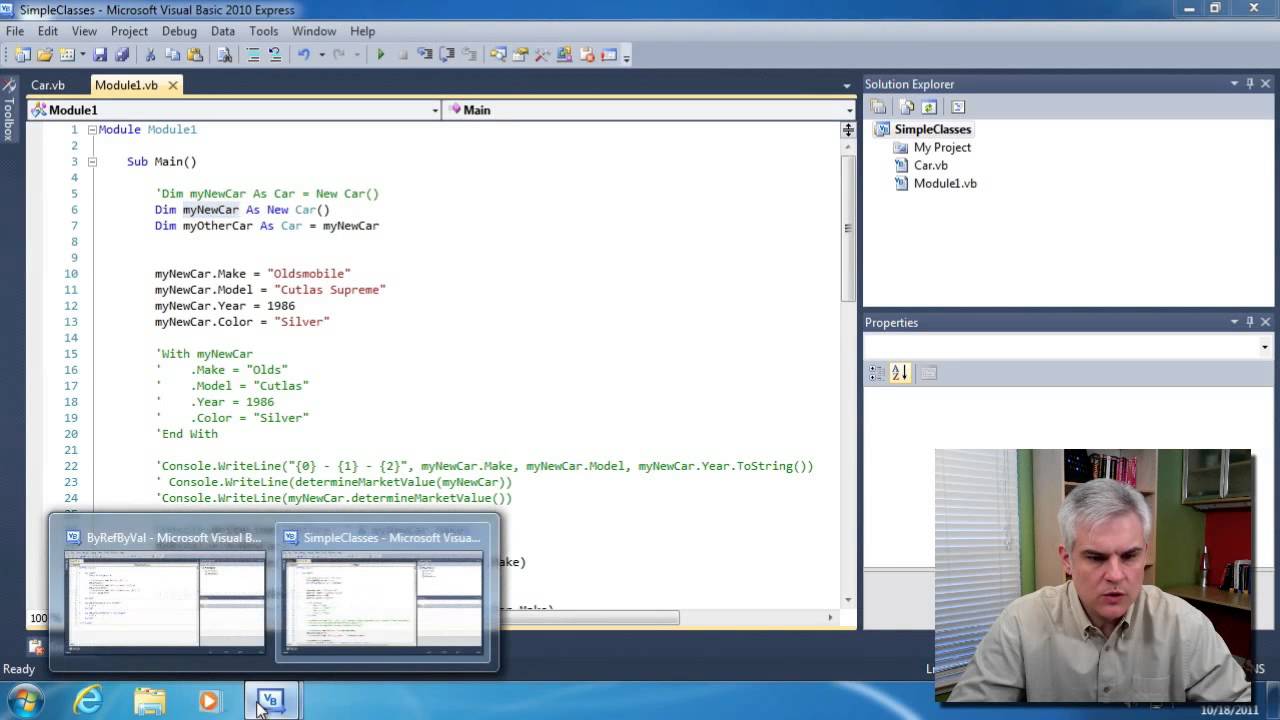Click the editor split bar handle
The width and height of the screenshot is (1280, 720).
pyautogui.click(x=848, y=130)
